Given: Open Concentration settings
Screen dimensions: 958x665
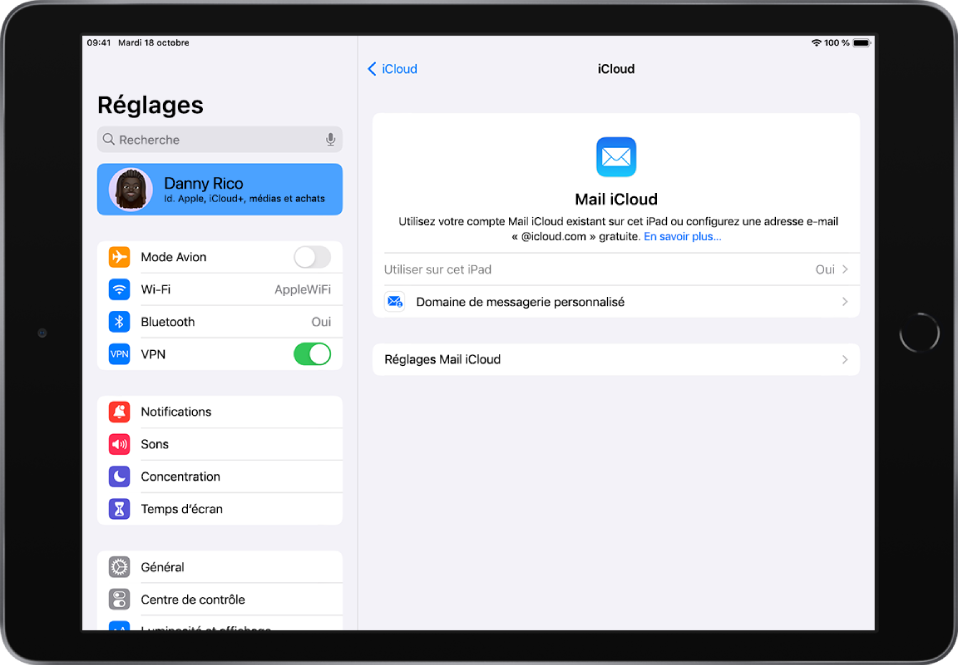Looking at the screenshot, I should coord(220,476).
